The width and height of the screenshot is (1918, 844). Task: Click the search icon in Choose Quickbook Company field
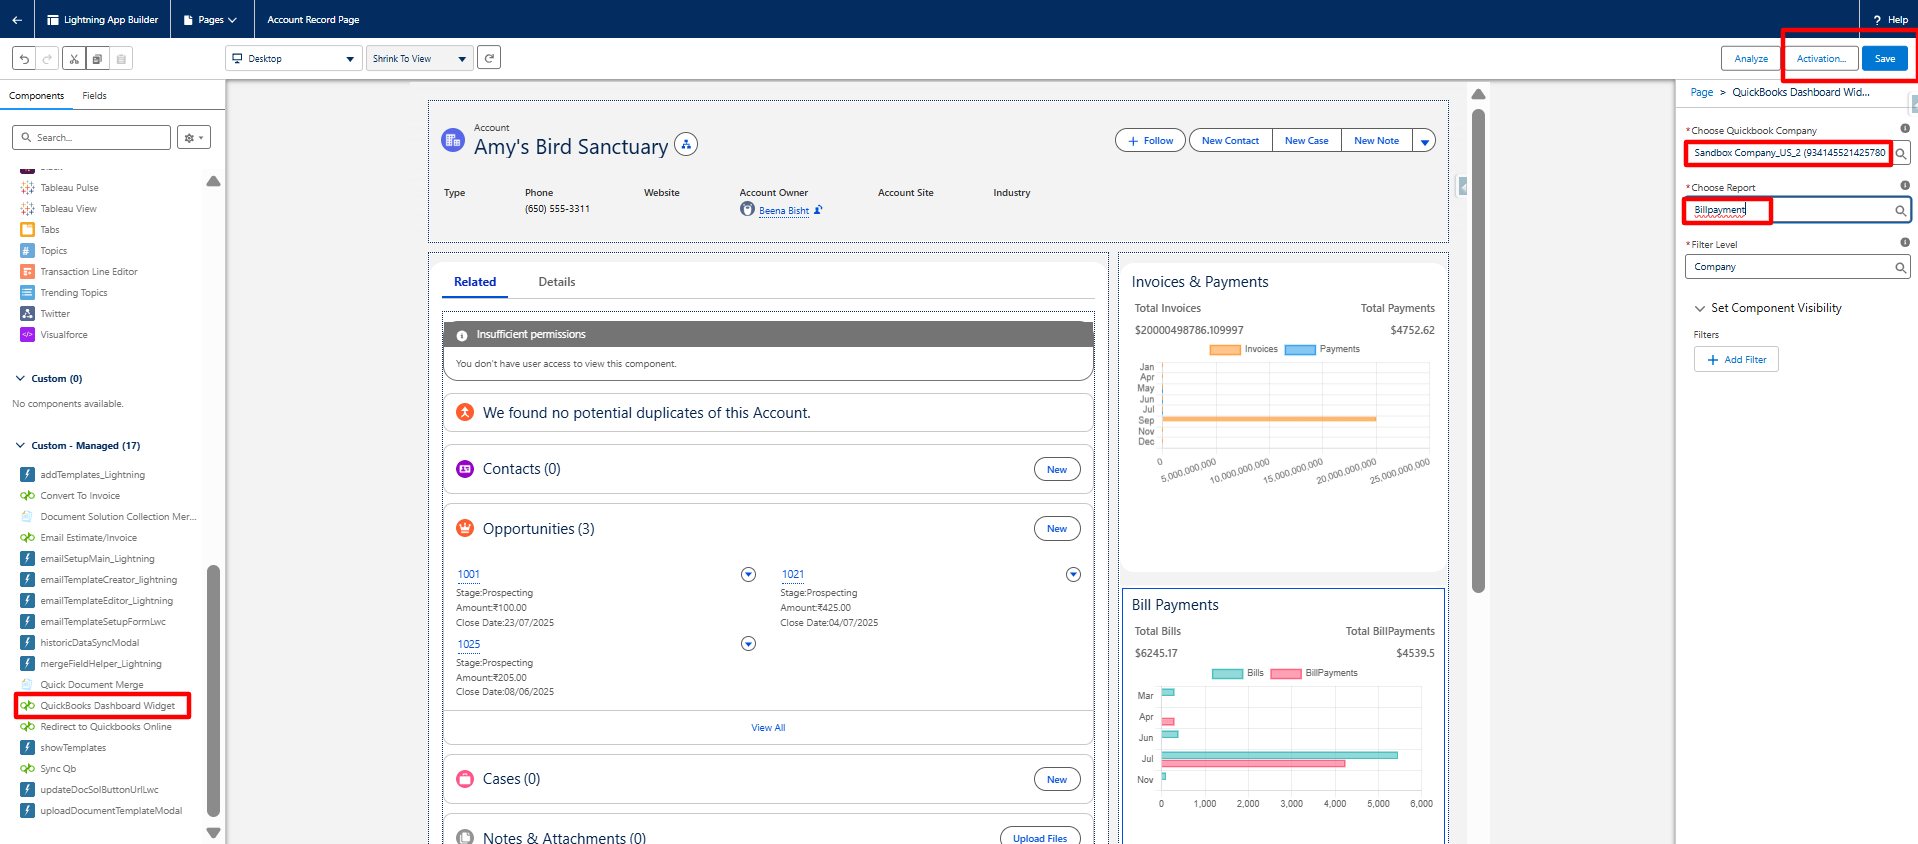[x=1901, y=153]
